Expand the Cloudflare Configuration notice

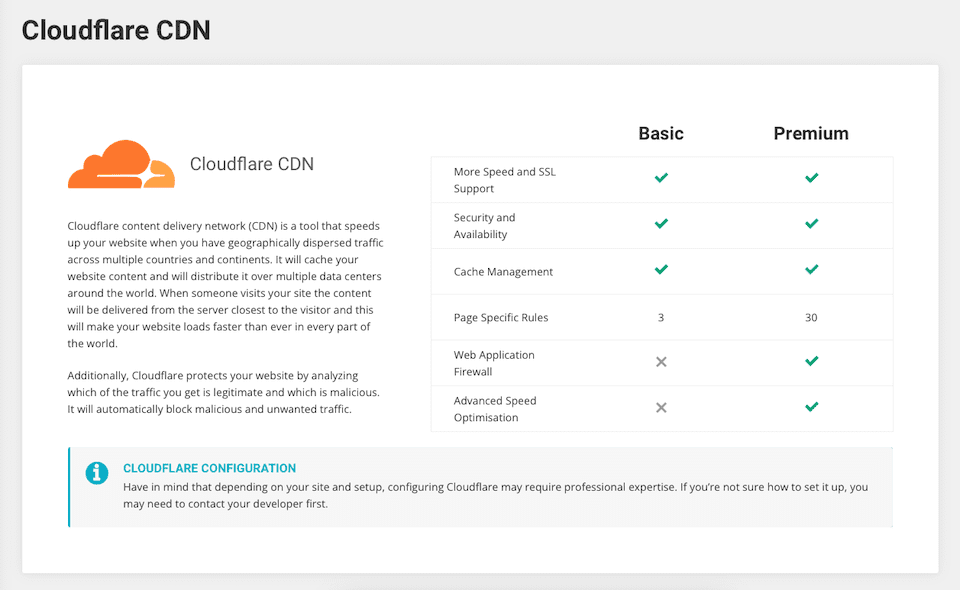tap(480, 487)
